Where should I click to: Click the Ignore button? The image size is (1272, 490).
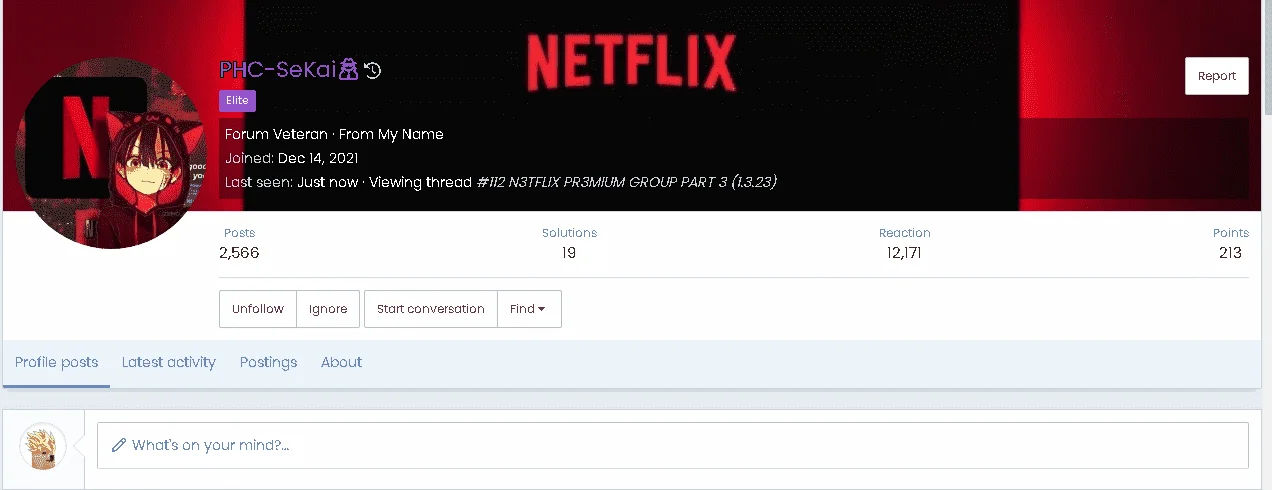[x=328, y=309]
